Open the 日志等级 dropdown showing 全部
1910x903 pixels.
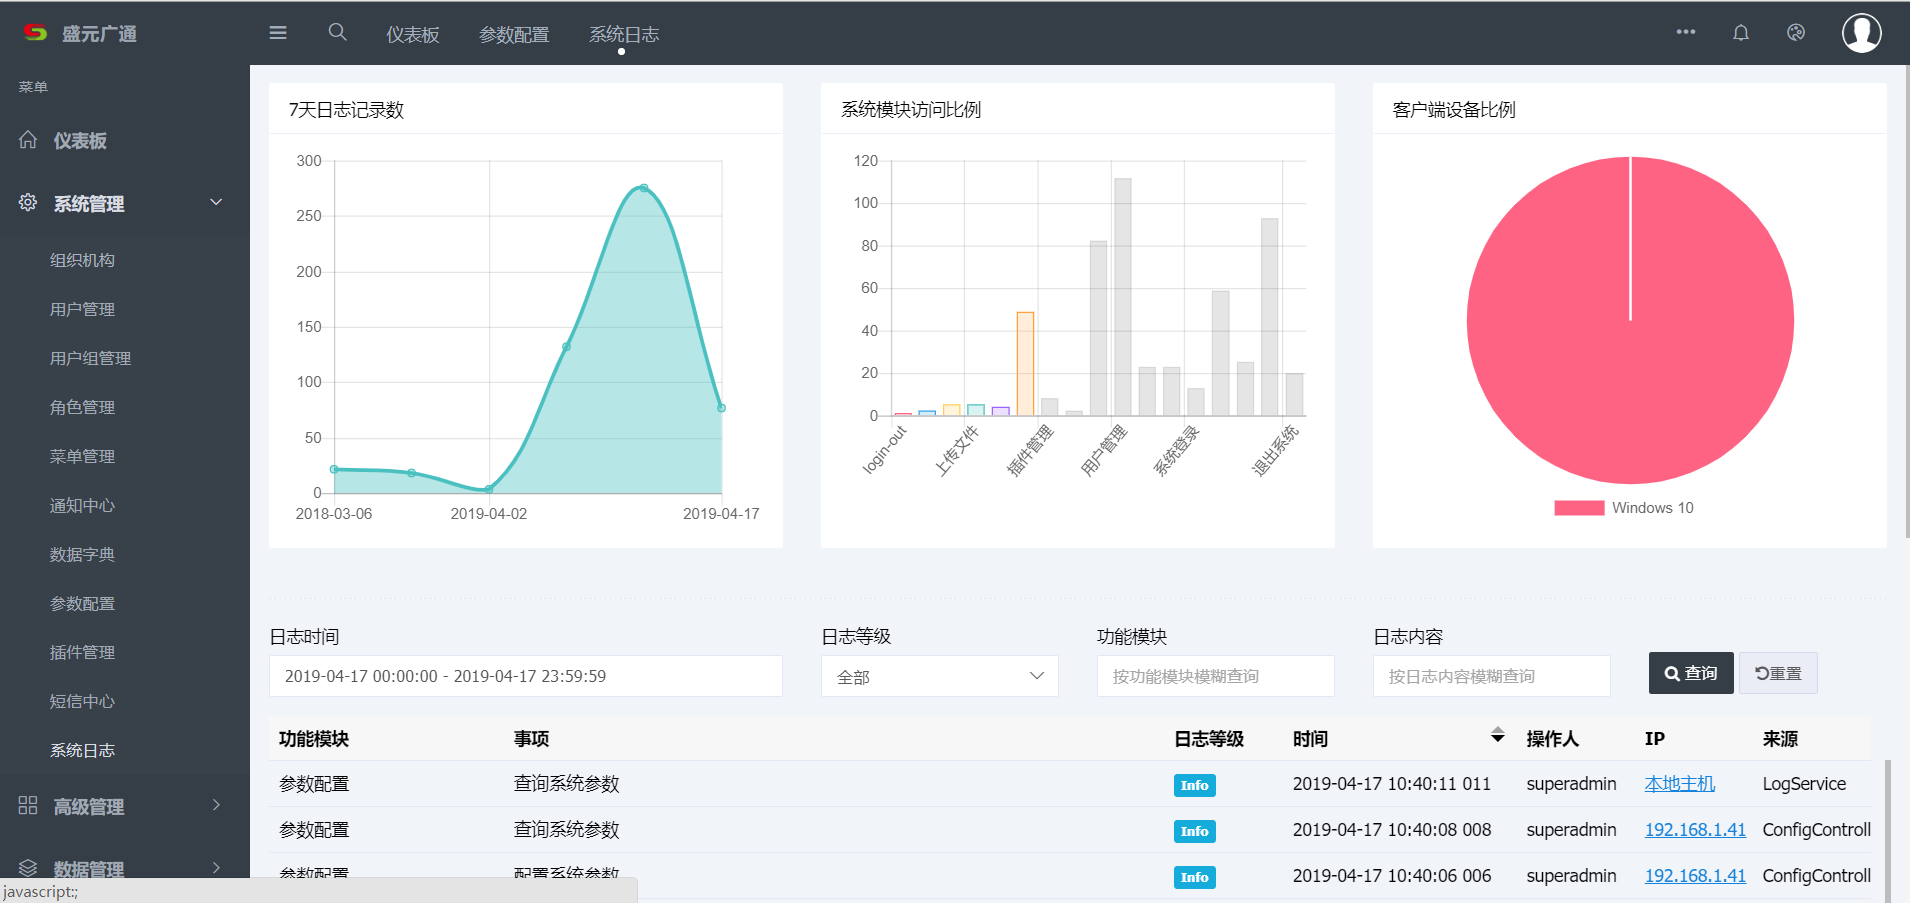click(x=938, y=676)
